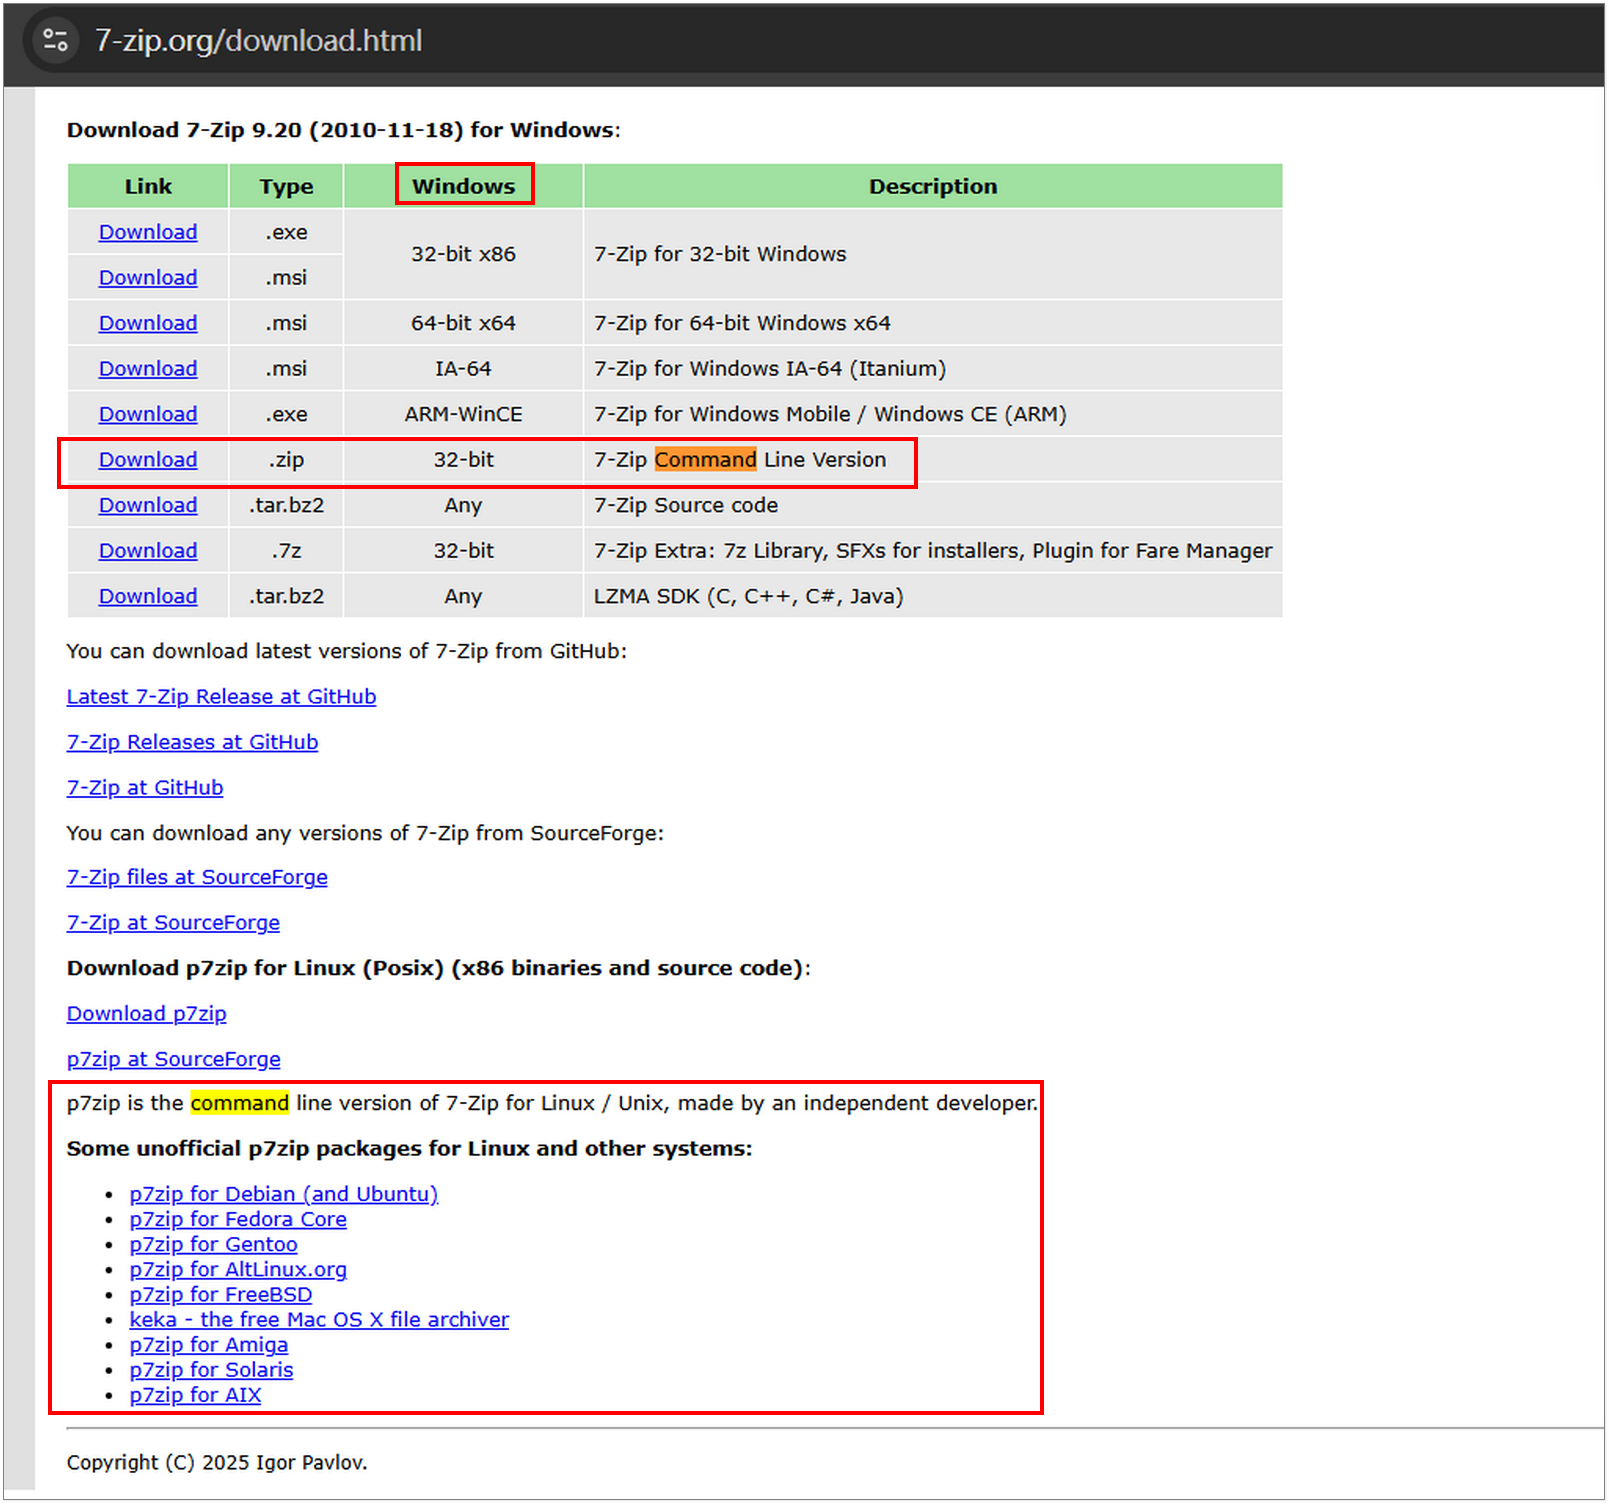Image resolution: width=1609 pixels, height=1504 pixels.
Task: Select the 7-zip.org/download.html address bar URL
Action: [x=258, y=41]
